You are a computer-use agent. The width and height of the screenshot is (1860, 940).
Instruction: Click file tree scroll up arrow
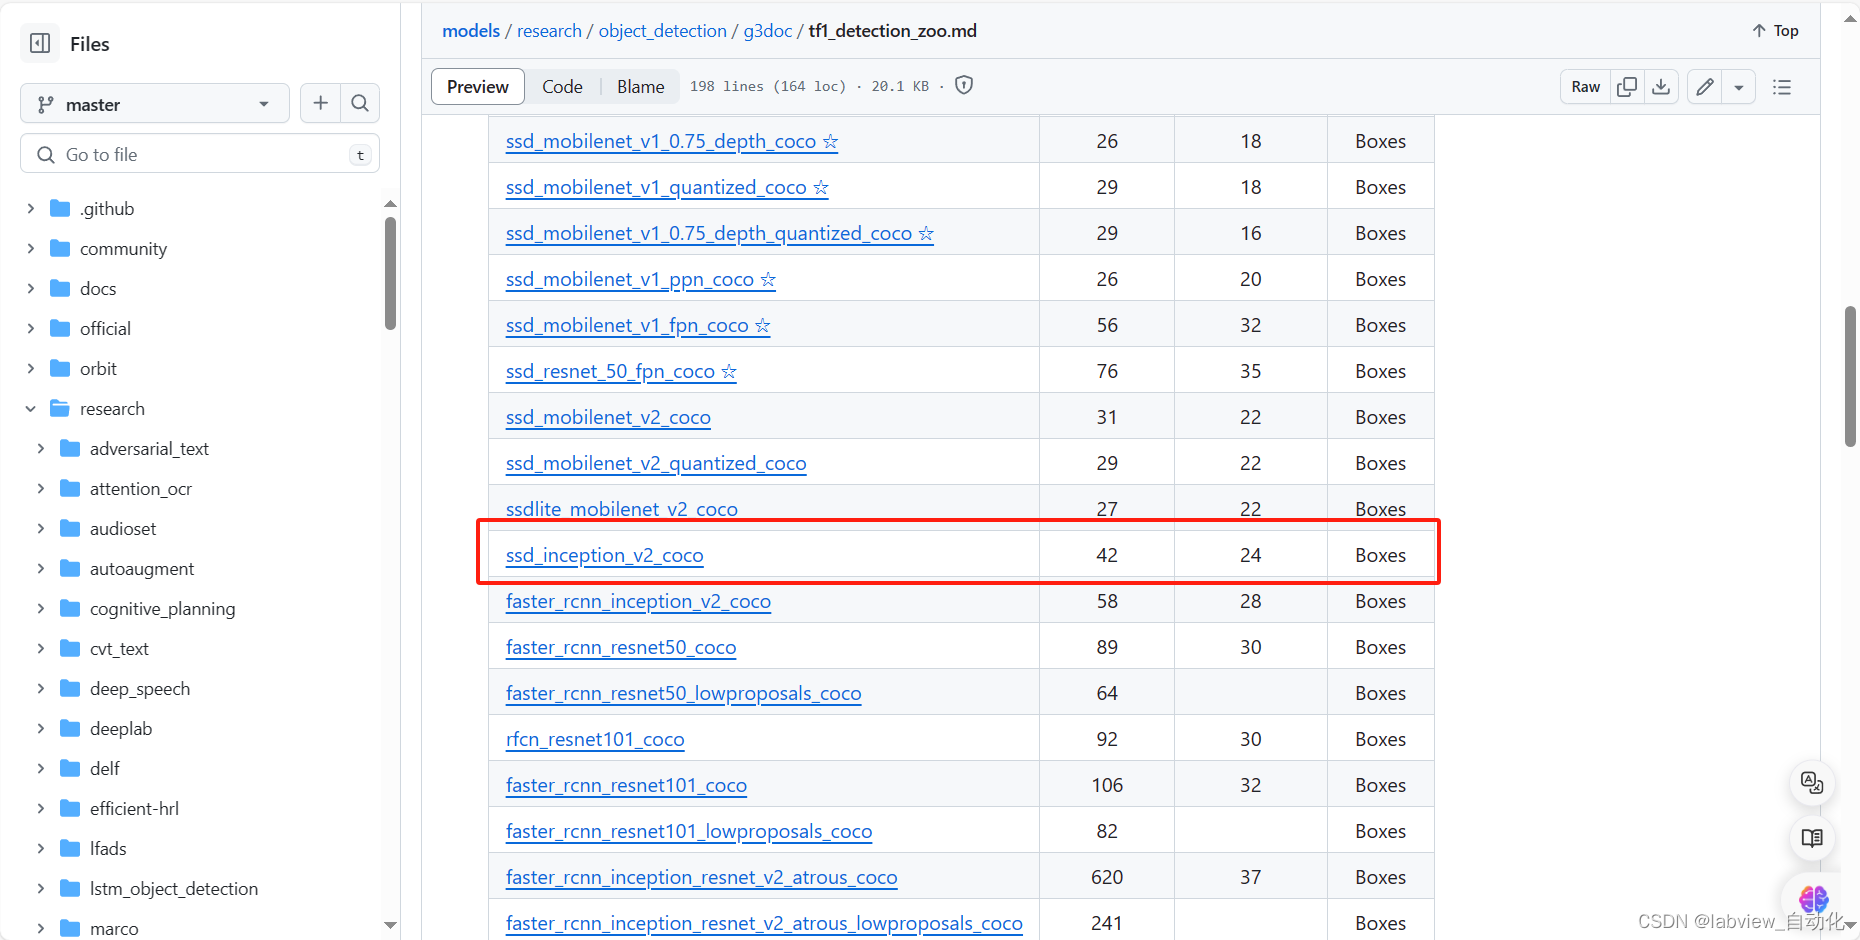(x=390, y=204)
